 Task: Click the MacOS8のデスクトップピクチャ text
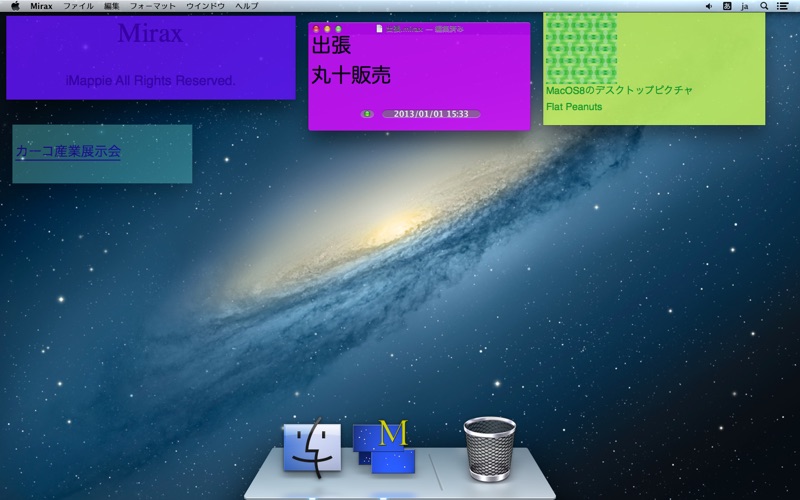(619, 90)
